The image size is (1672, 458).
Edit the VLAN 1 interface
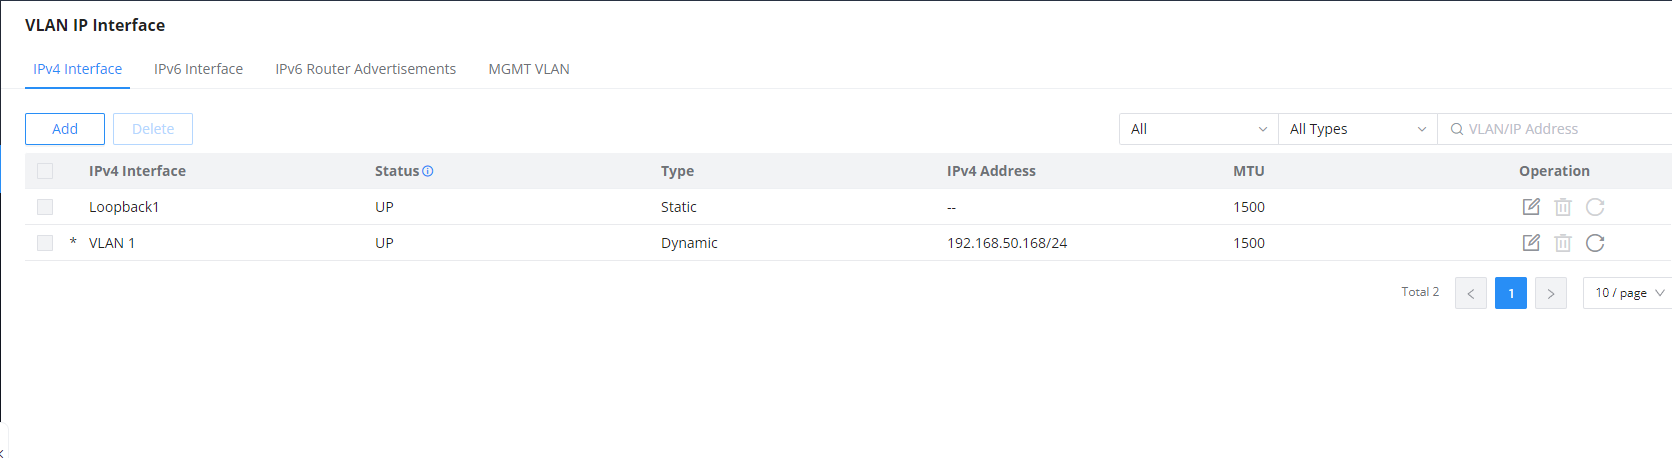coord(1531,243)
